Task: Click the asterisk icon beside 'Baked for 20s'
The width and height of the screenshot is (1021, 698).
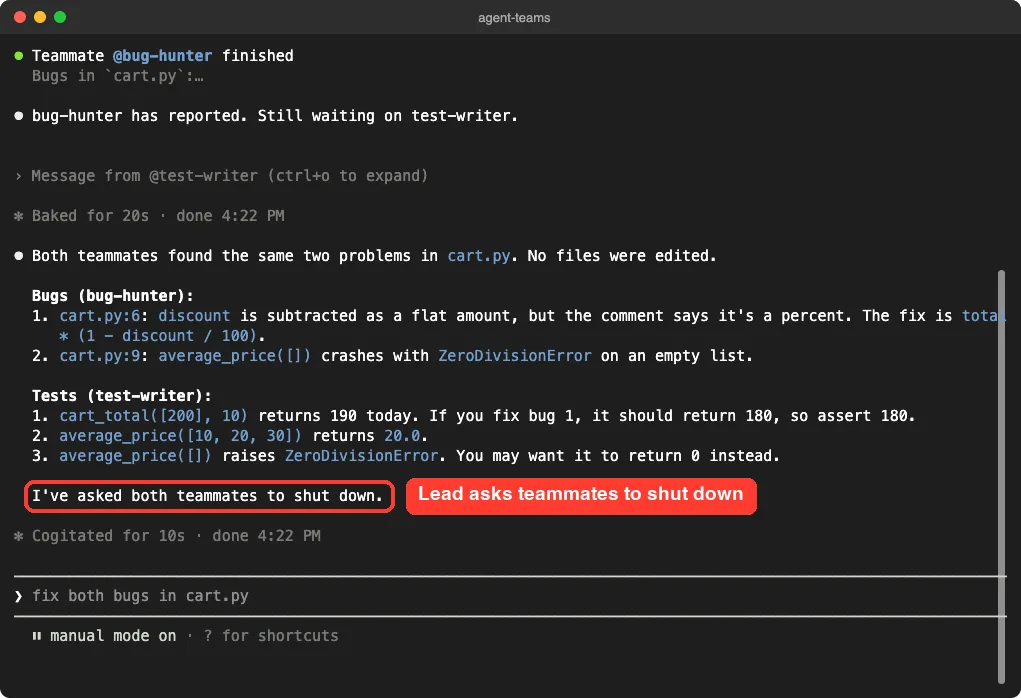Action: (19, 216)
